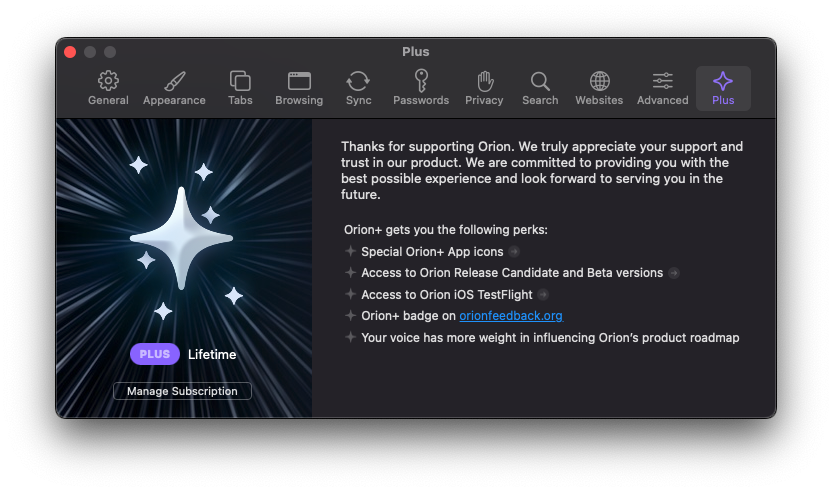Viewport: 832px width, 492px height.
Task: Click arrow next to Orion iOS TestFlight
Action: click(x=543, y=295)
